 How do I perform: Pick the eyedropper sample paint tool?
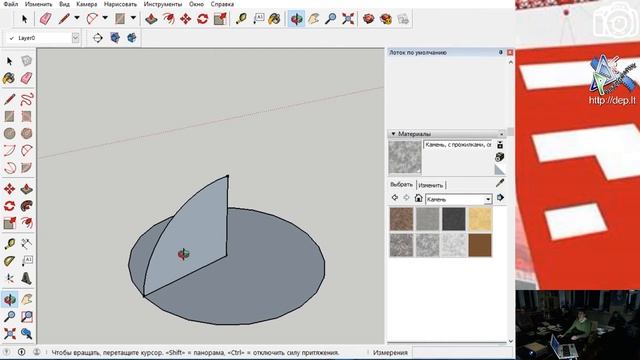click(500, 183)
